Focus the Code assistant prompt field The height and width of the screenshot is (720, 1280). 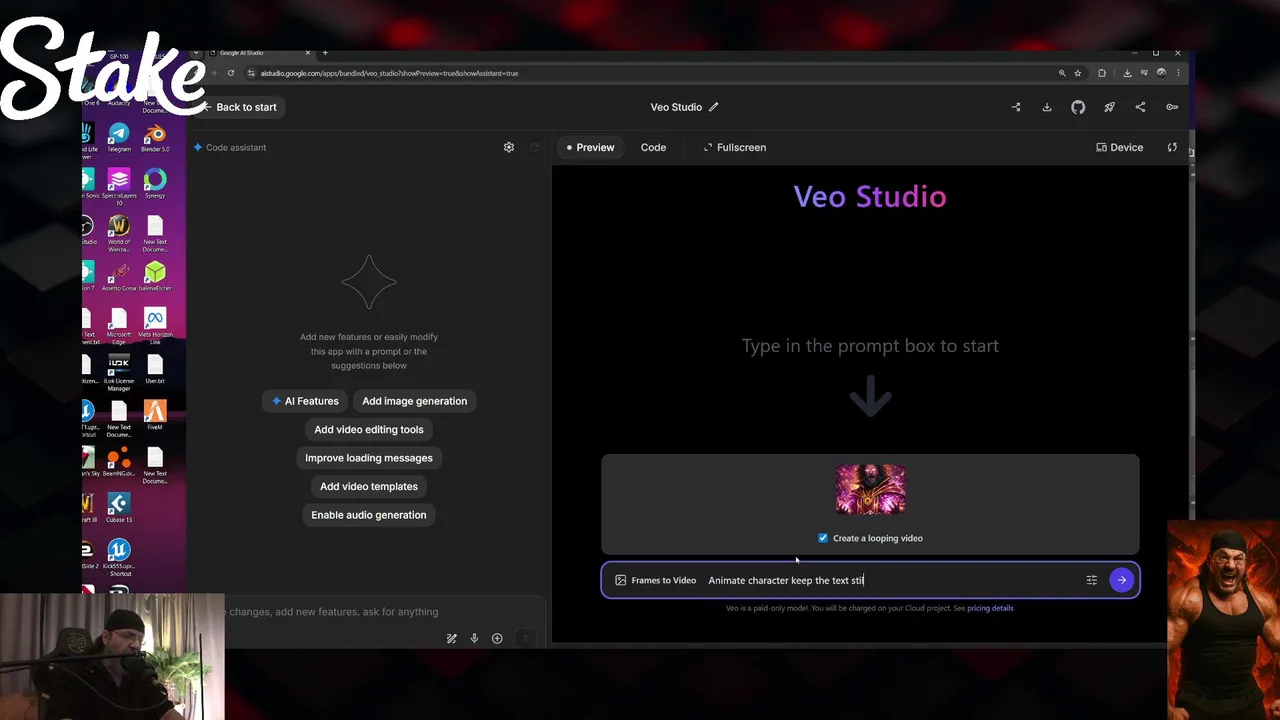coord(384,611)
